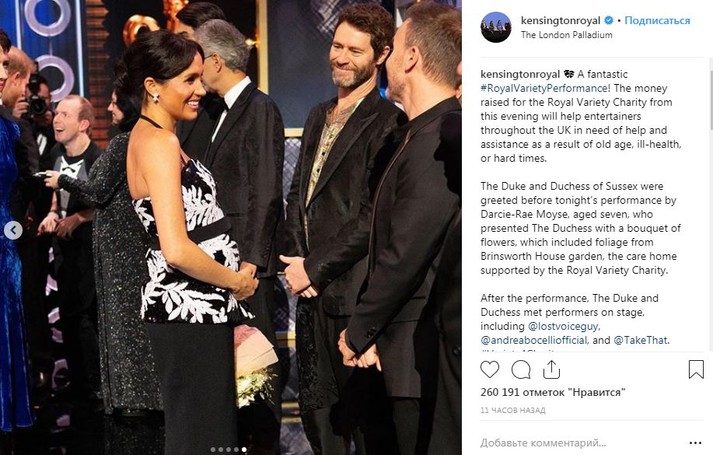Like the post with heart icon
Image resolution: width=713 pixels, height=455 pixels.
point(490,370)
